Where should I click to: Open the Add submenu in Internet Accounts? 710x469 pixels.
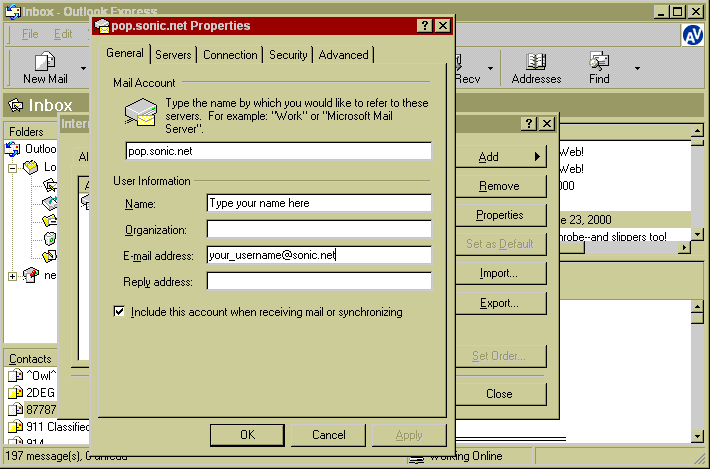point(501,157)
